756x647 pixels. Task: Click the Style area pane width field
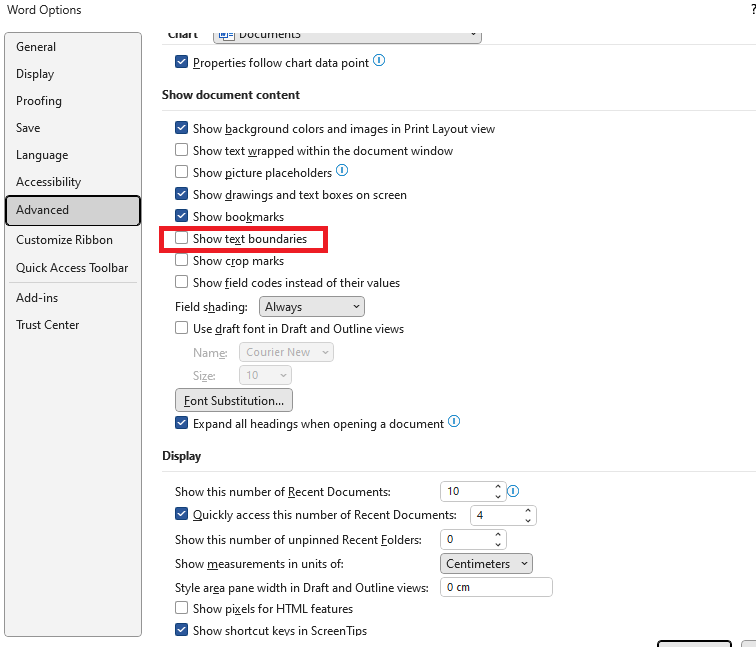[496, 587]
